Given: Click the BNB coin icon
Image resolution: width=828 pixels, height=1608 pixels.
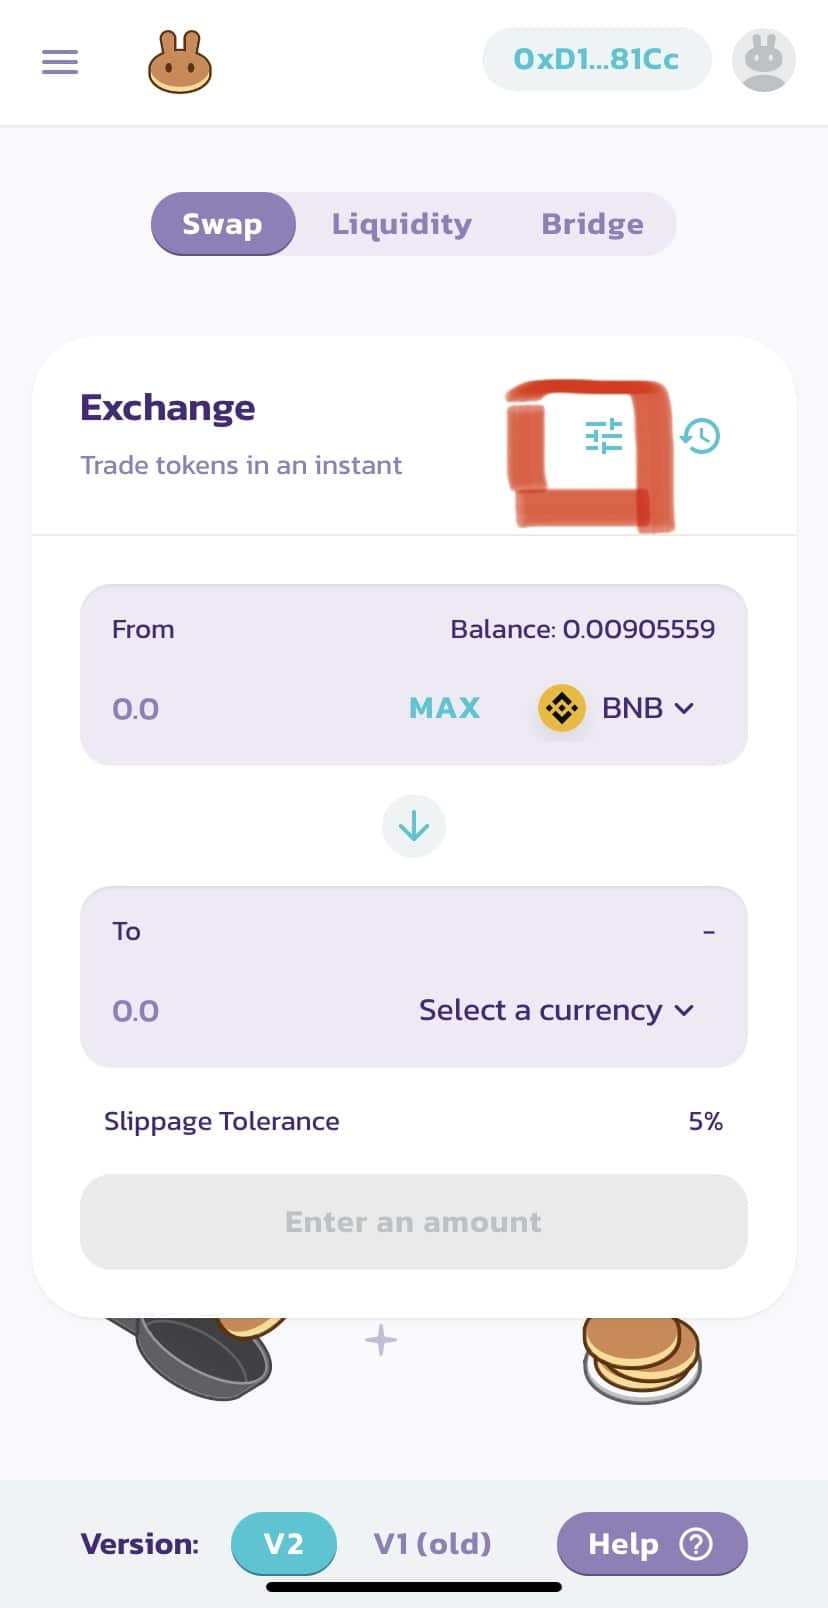Looking at the screenshot, I should (562, 708).
